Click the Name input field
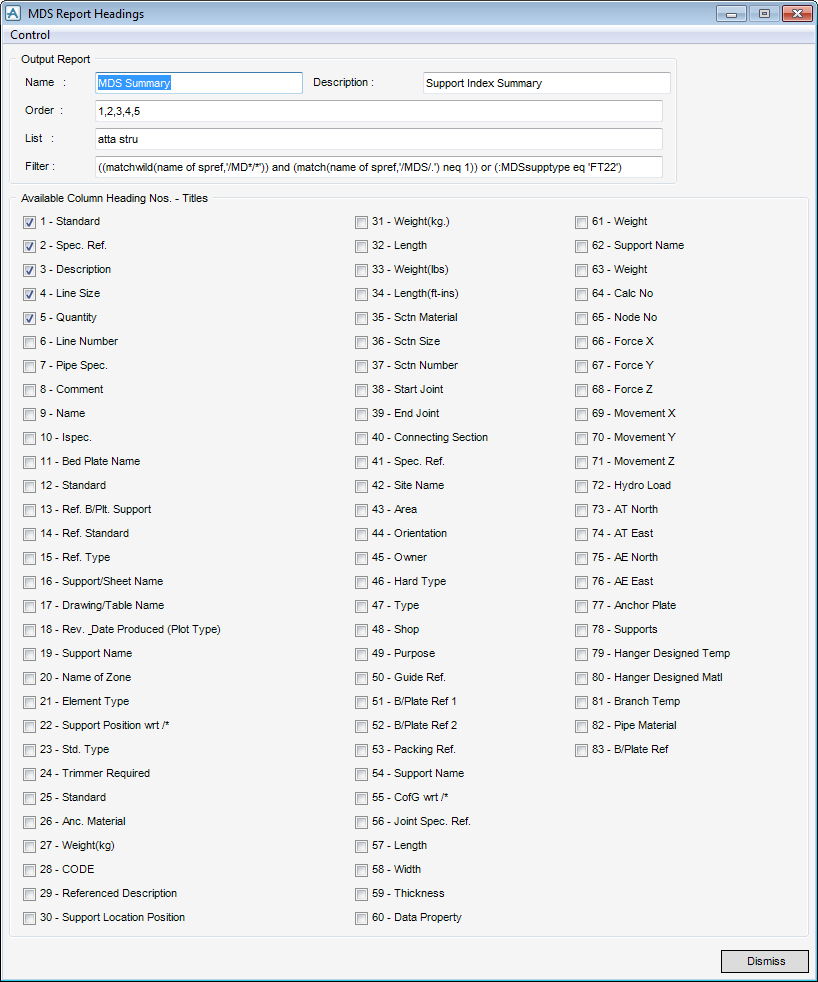 click(x=198, y=83)
